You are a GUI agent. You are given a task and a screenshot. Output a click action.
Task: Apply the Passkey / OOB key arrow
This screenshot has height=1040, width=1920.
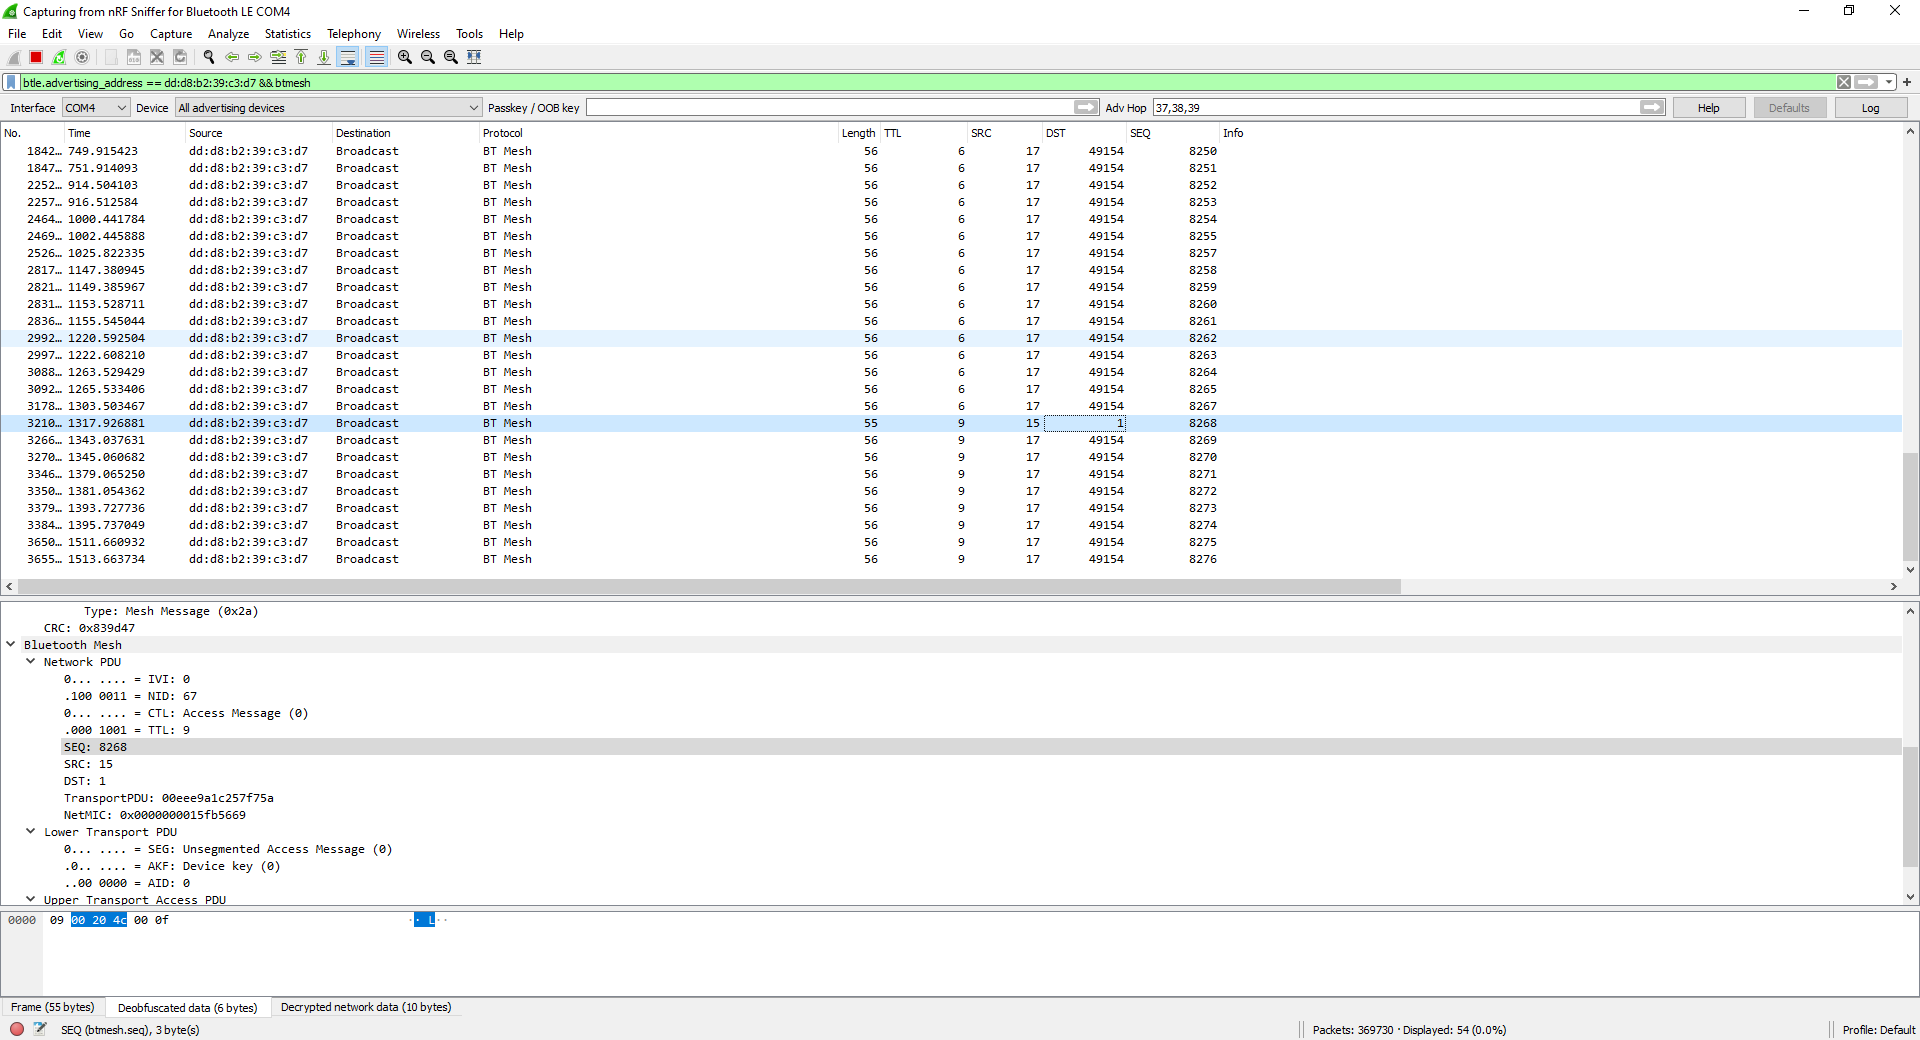[x=1086, y=107]
